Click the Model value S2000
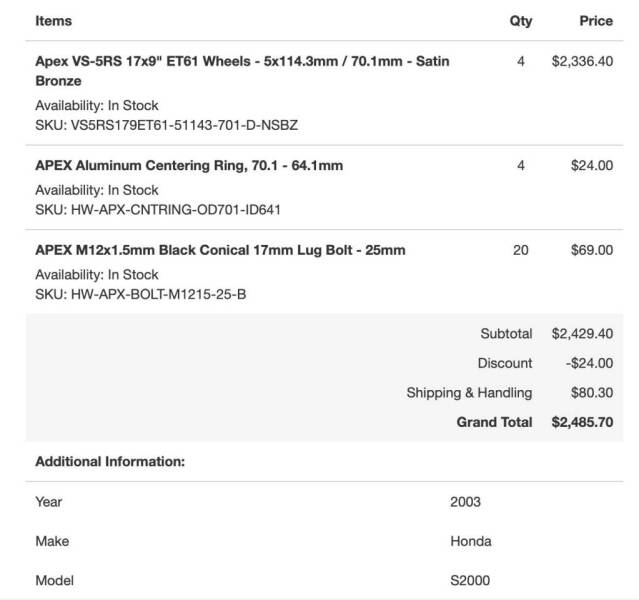The width and height of the screenshot is (639, 600). point(470,580)
